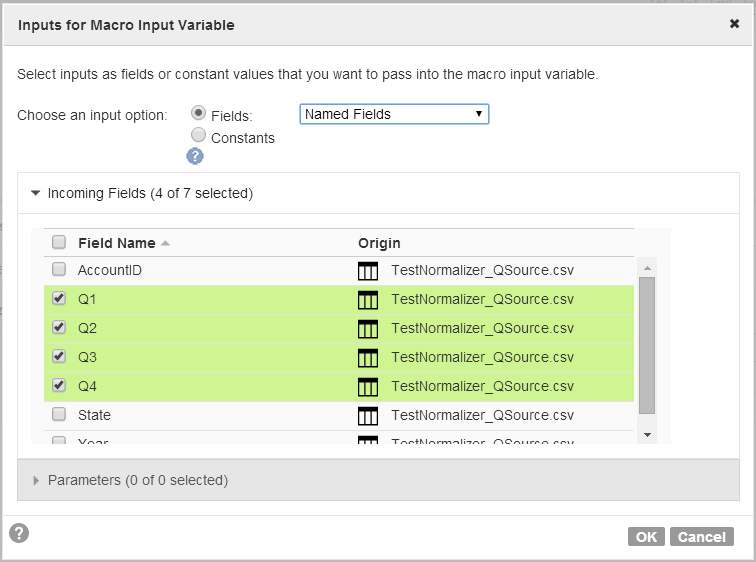The height and width of the screenshot is (562, 756).
Task: Click the State field name
Action: point(94,415)
